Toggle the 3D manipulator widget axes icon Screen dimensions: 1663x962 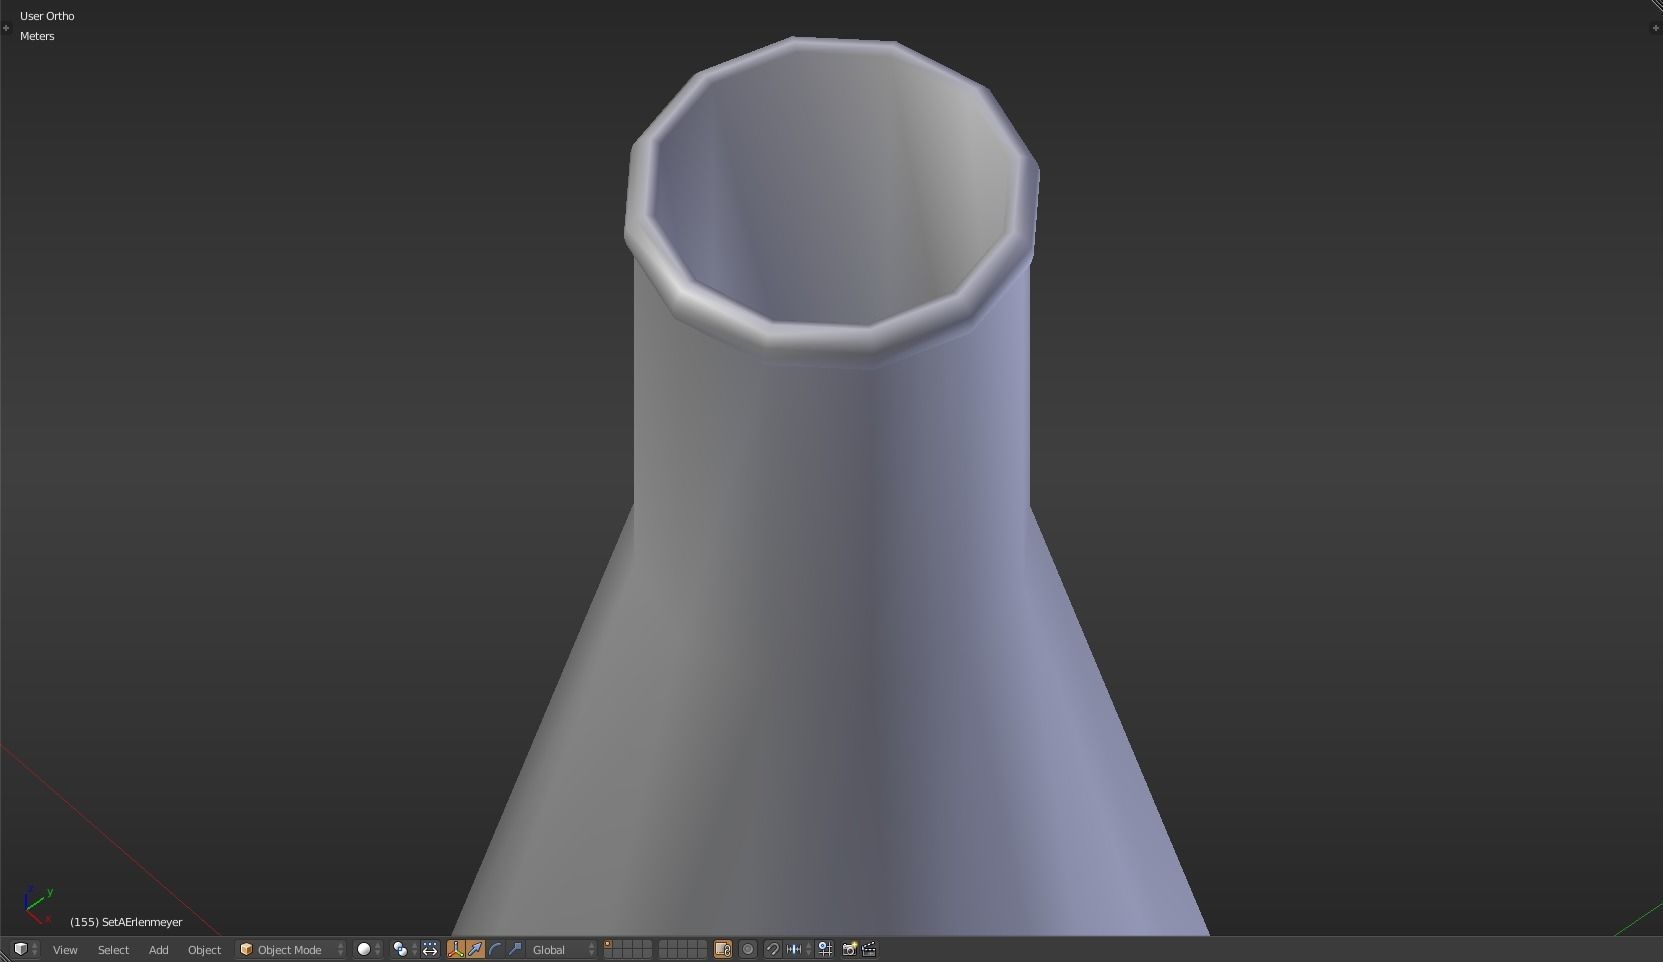pos(456,949)
